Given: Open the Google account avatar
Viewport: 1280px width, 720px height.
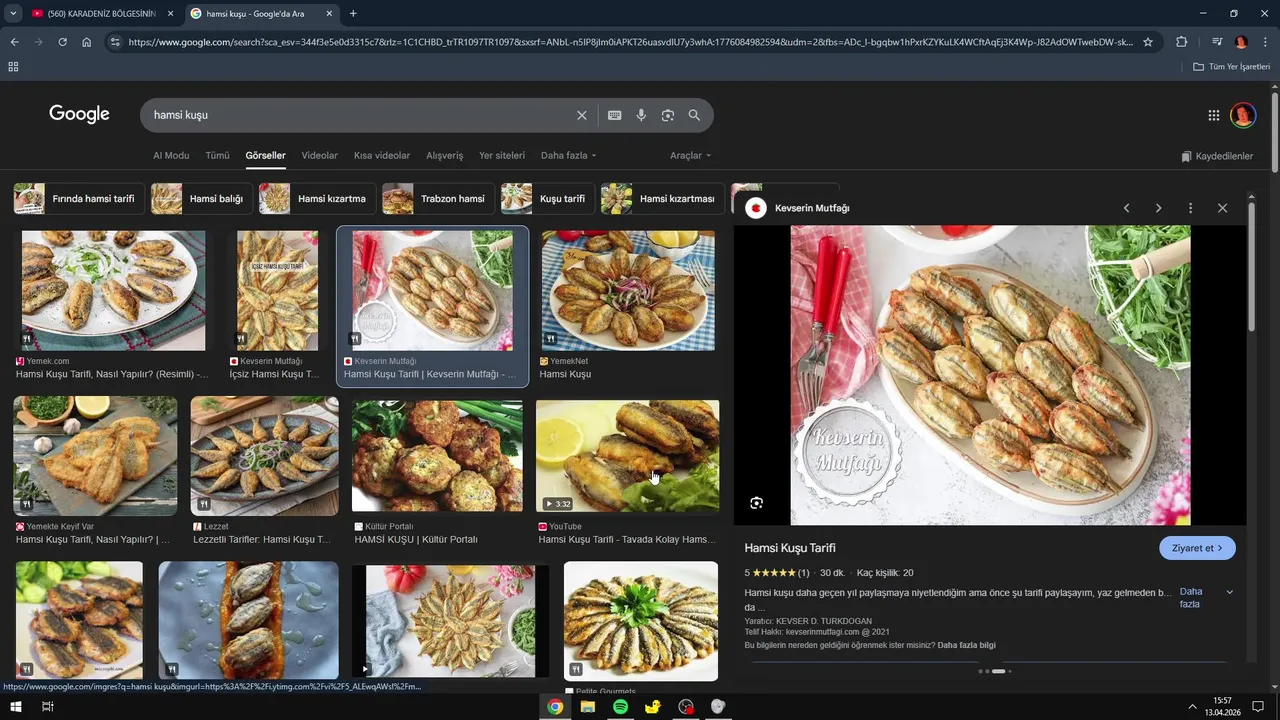Looking at the screenshot, I should pos(1242,115).
